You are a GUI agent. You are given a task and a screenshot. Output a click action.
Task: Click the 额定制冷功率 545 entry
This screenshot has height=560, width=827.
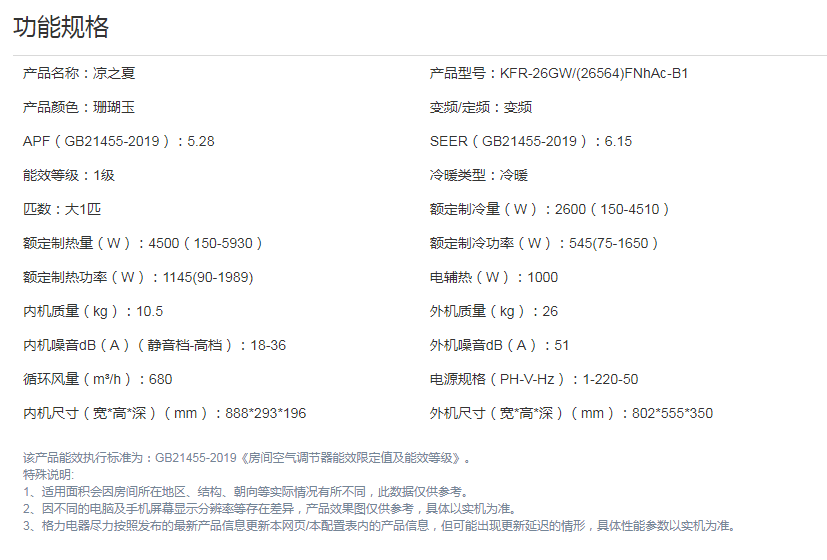coord(545,243)
